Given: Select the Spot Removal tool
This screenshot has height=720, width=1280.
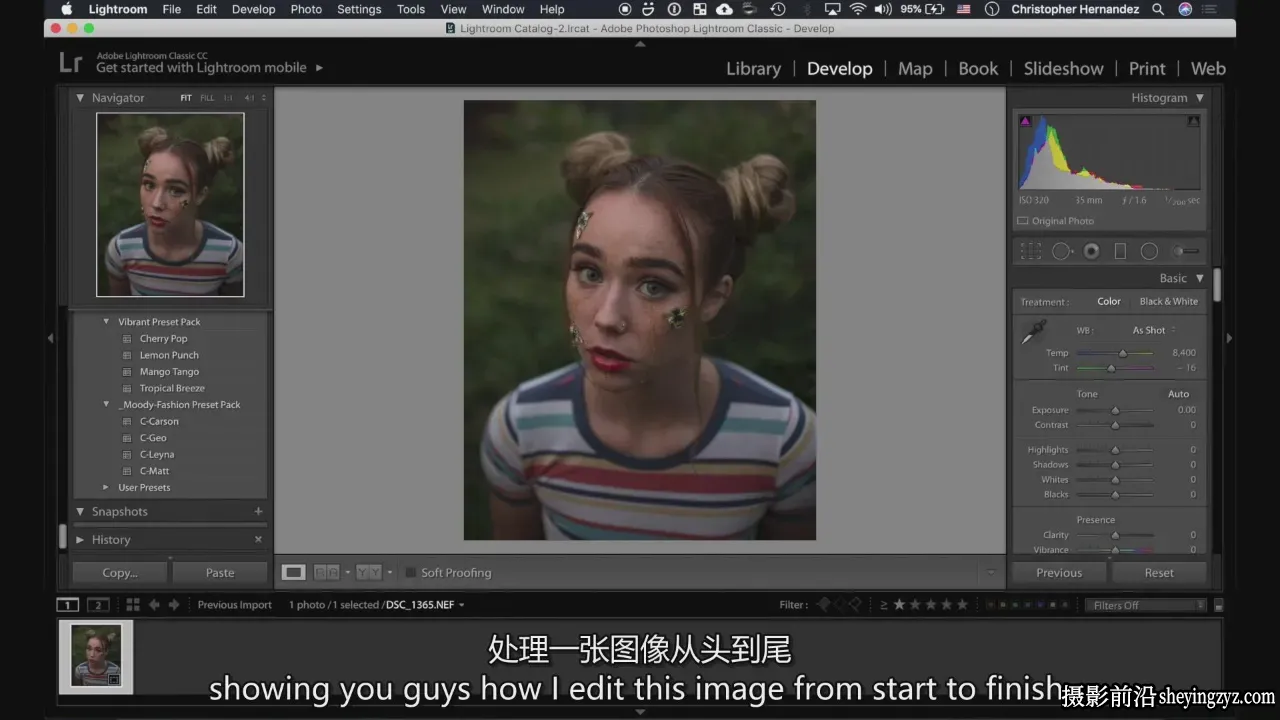Looking at the screenshot, I should tap(1061, 251).
